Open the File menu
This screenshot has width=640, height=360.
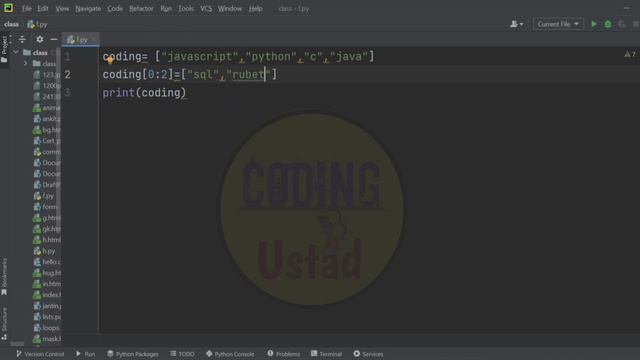[27, 8]
